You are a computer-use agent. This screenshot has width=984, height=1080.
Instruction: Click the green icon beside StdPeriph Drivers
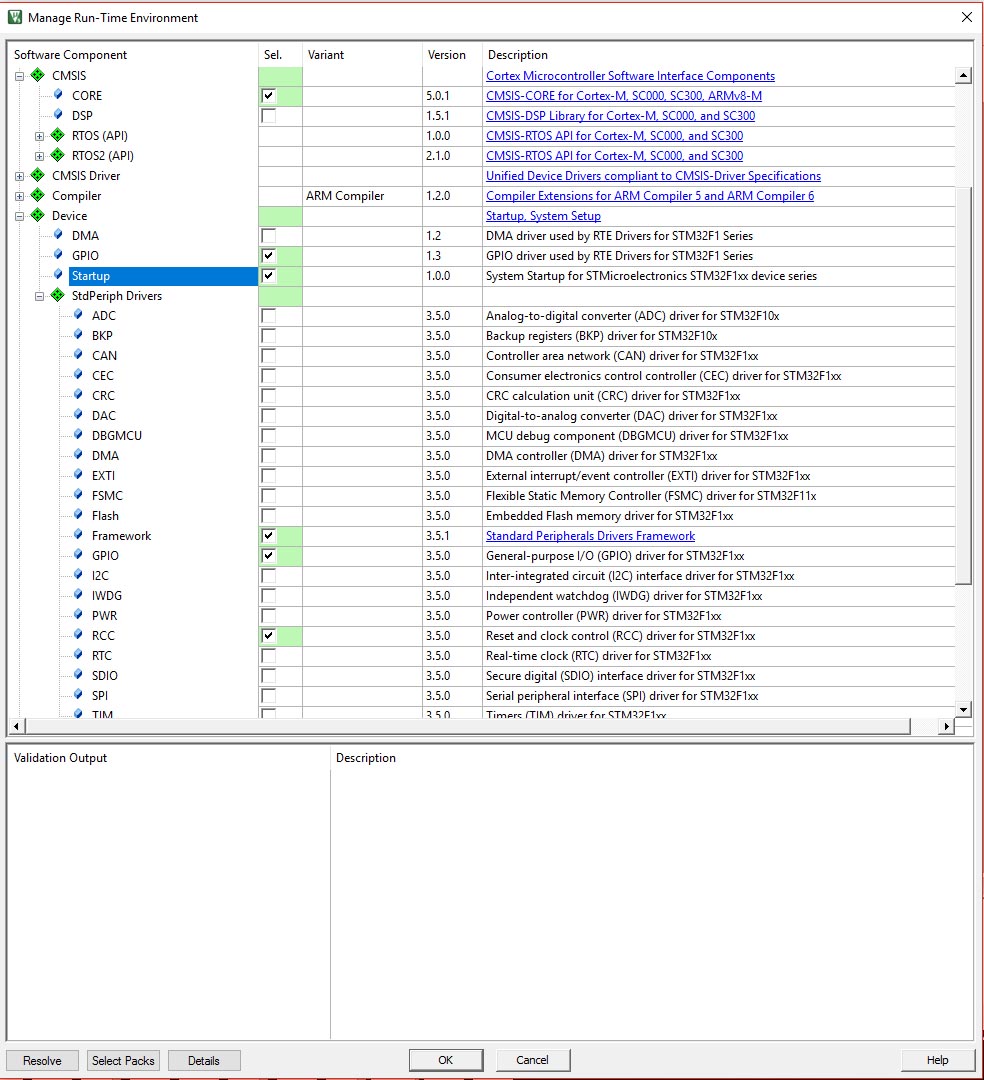58,296
